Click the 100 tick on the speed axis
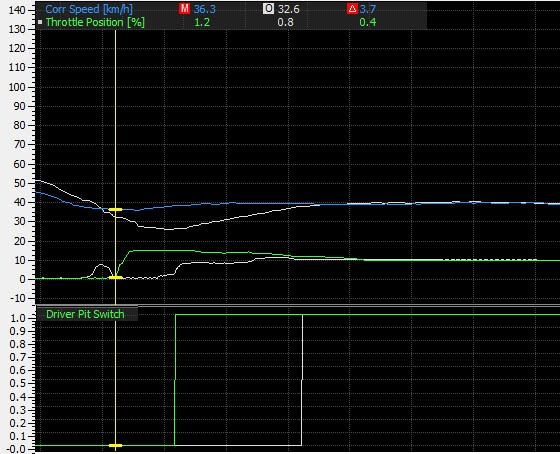560x454 pixels. point(17,87)
